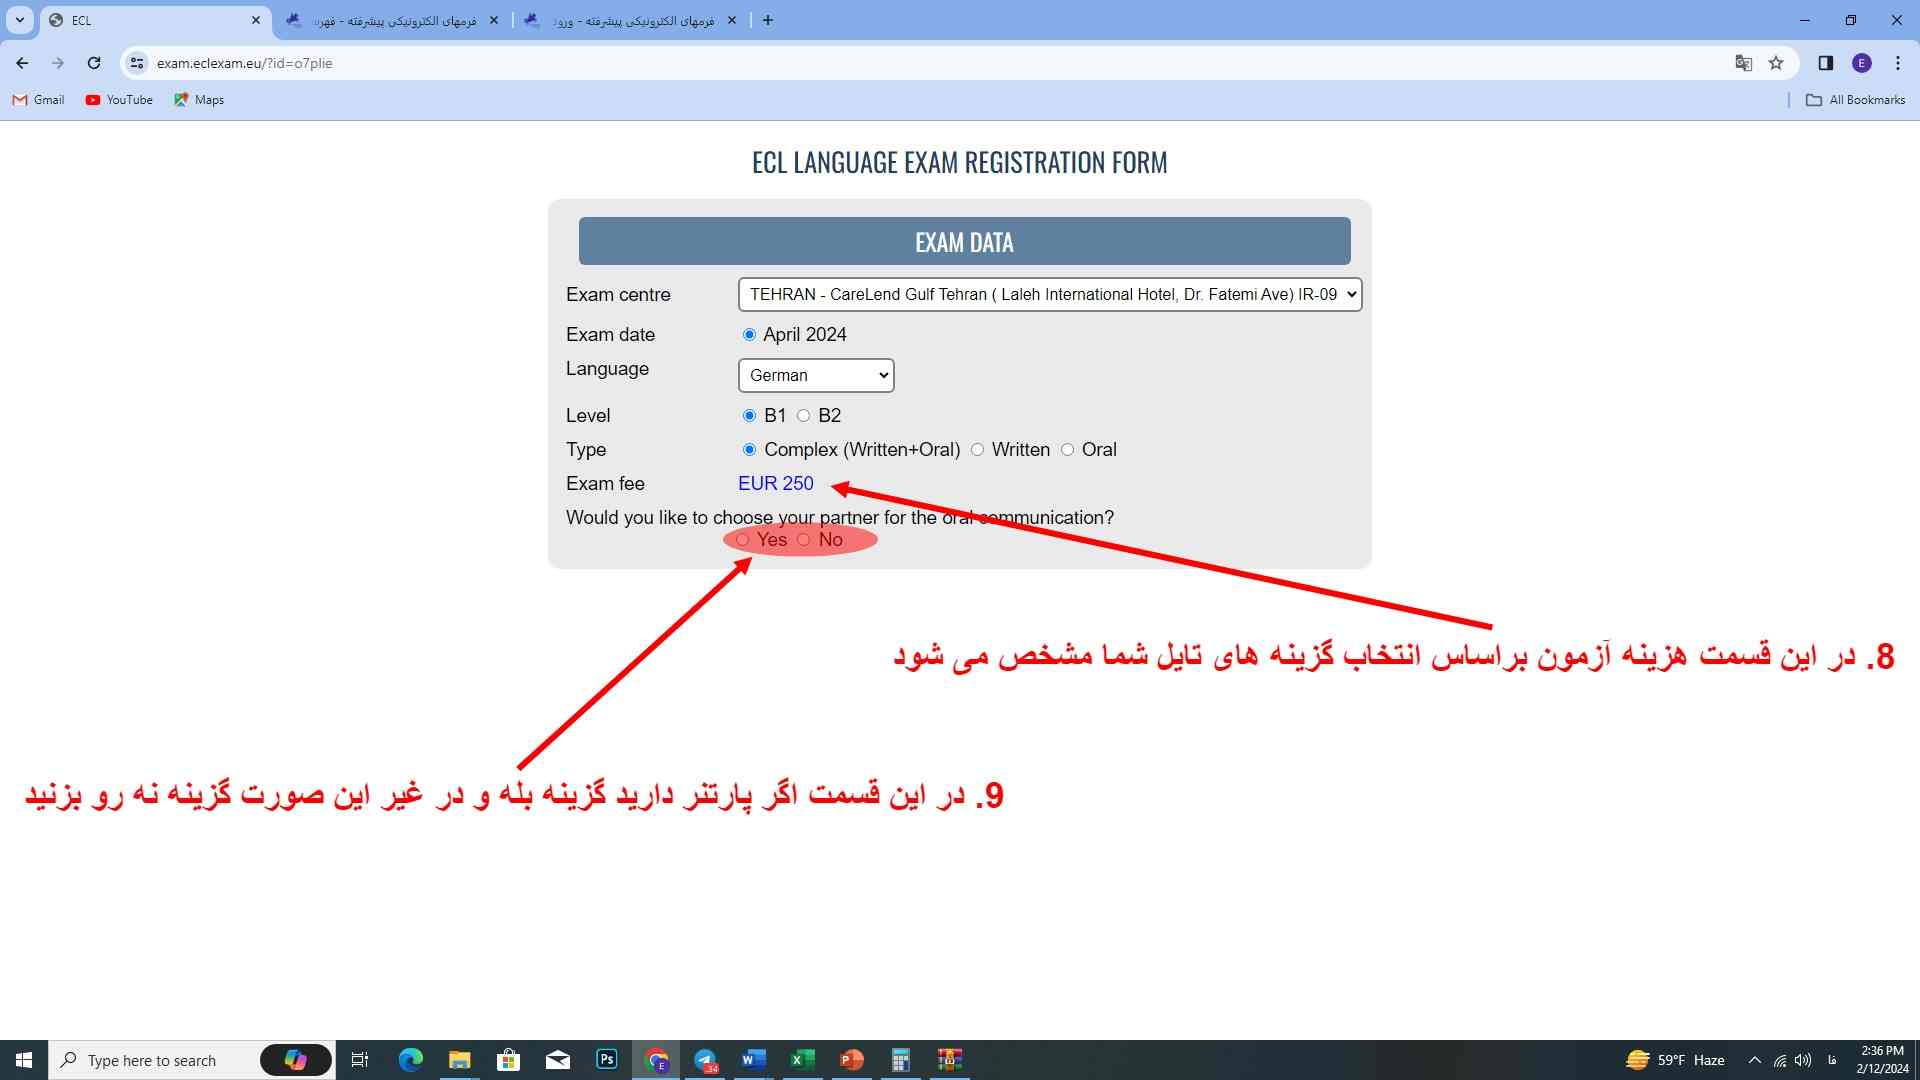Select the April 2024 exam date
This screenshot has width=1920, height=1080.
(749, 334)
